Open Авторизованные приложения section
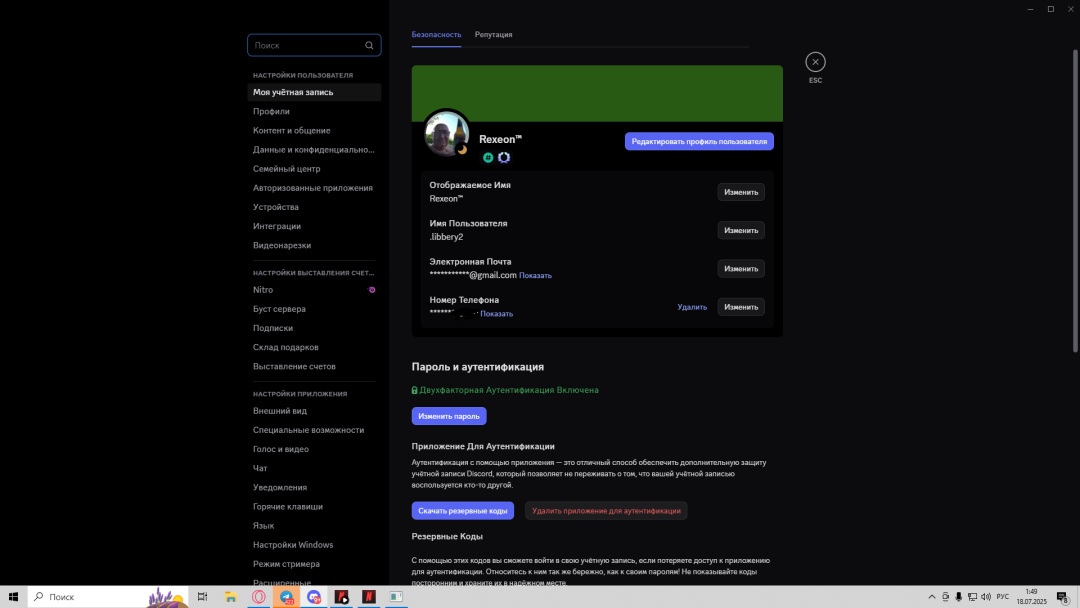 (x=314, y=188)
